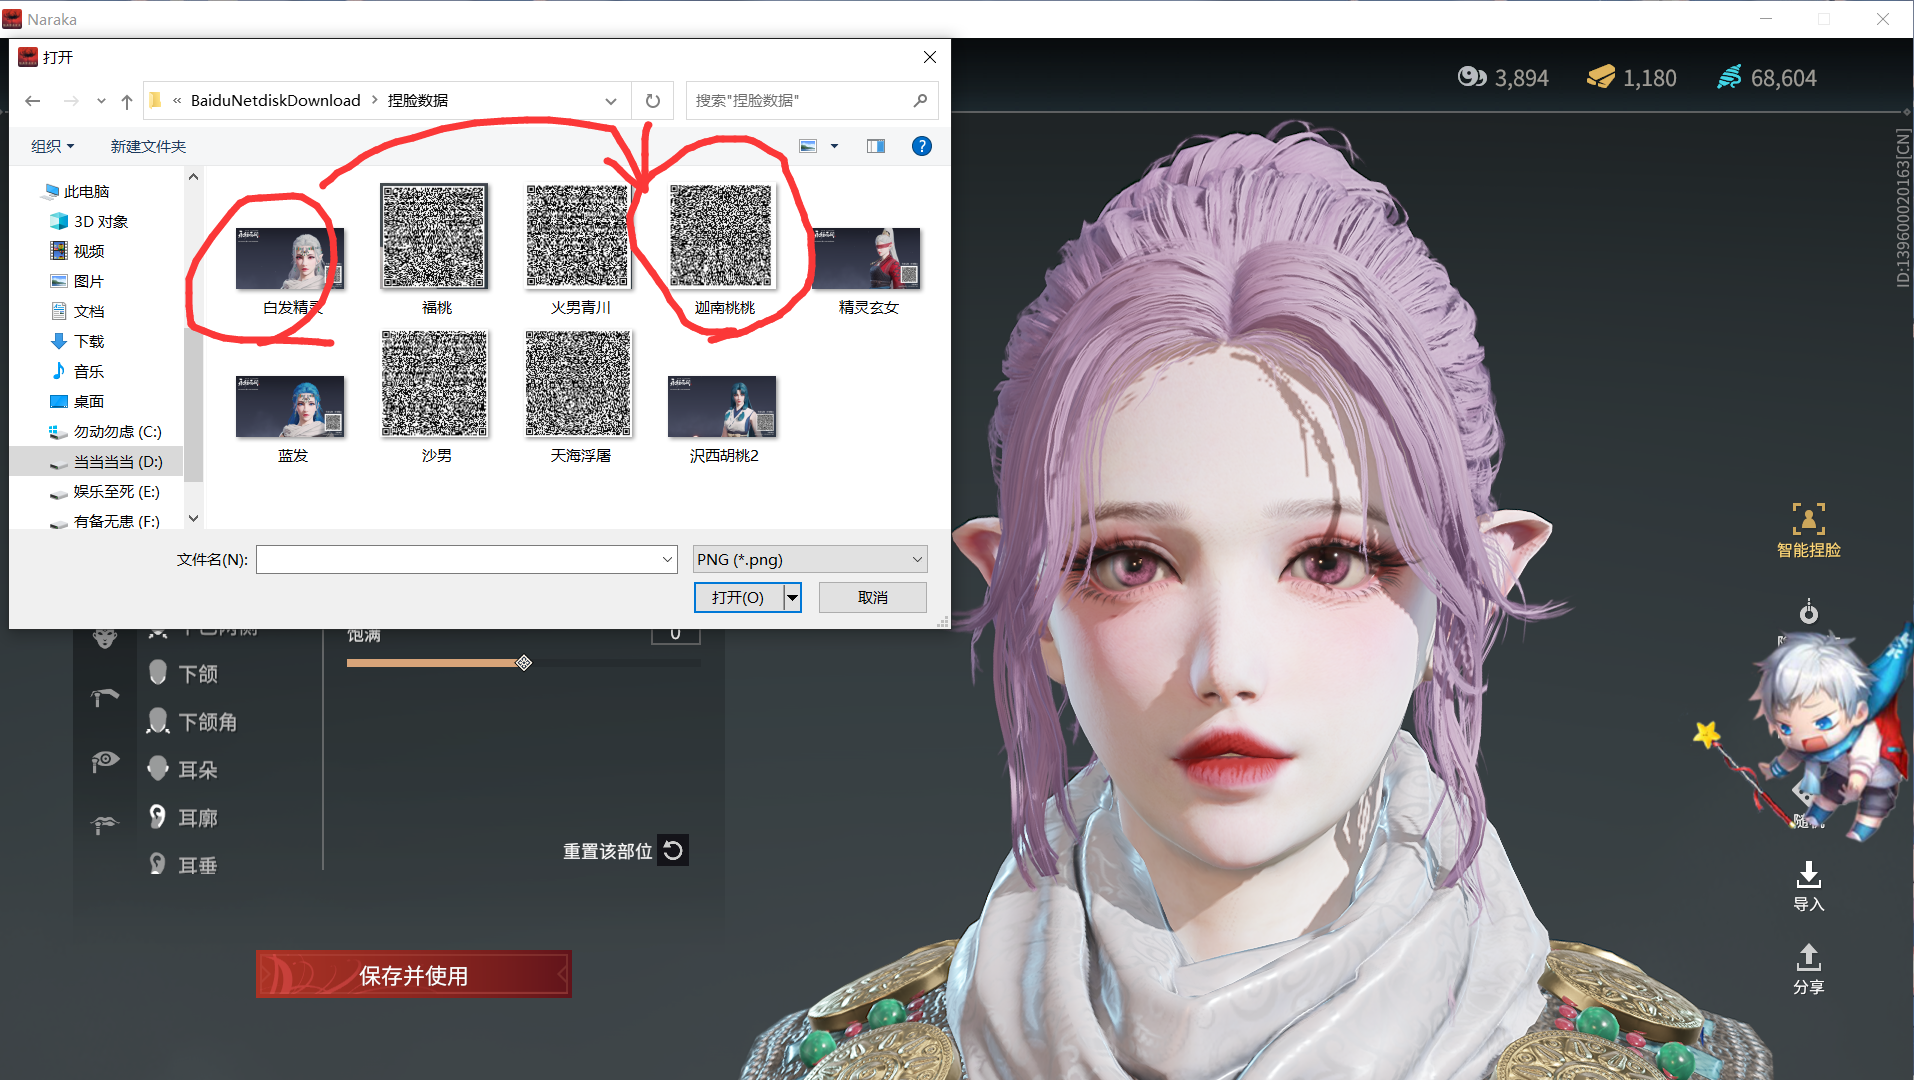Image resolution: width=1914 pixels, height=1080 pixels.
Task: Select the 沢西胡桃2 image file
Action: (723, 418)
